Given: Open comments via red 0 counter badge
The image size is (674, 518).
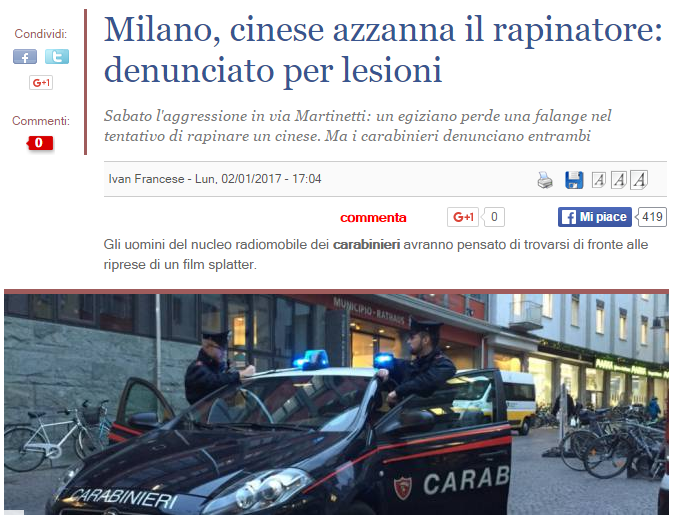Looking at the screenshot, I should (40, 143).
